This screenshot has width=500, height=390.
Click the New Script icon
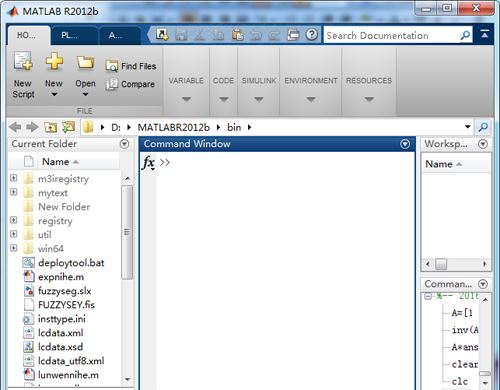[x=23, y=61]
